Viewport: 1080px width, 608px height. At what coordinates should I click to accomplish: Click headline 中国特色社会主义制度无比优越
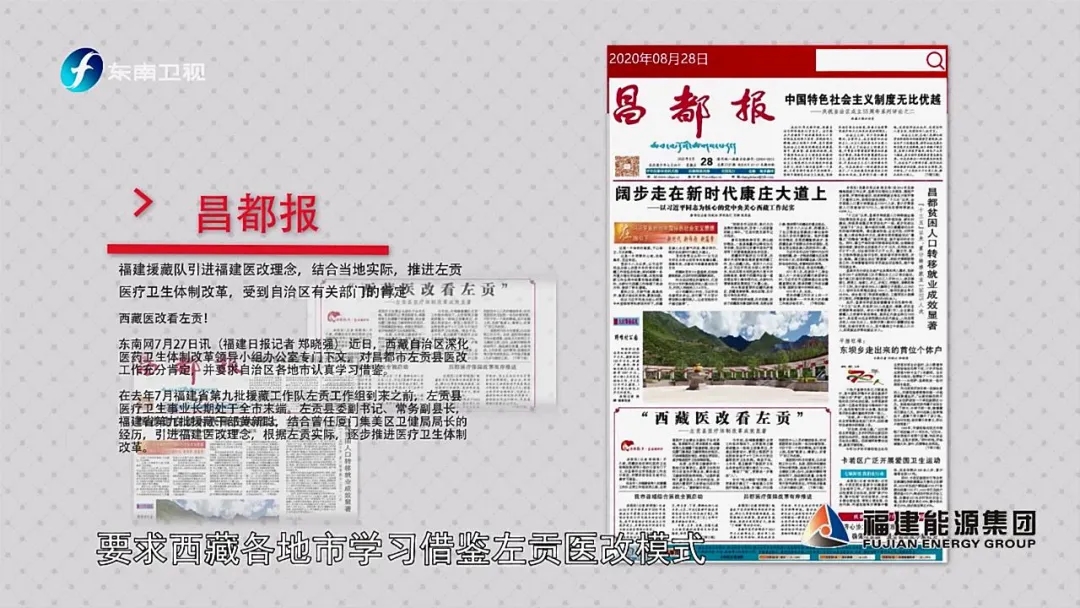pos(862,100)
